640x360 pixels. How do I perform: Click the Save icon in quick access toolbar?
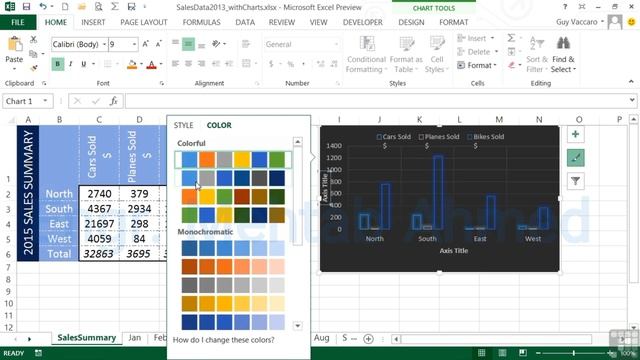coord(26,7)
